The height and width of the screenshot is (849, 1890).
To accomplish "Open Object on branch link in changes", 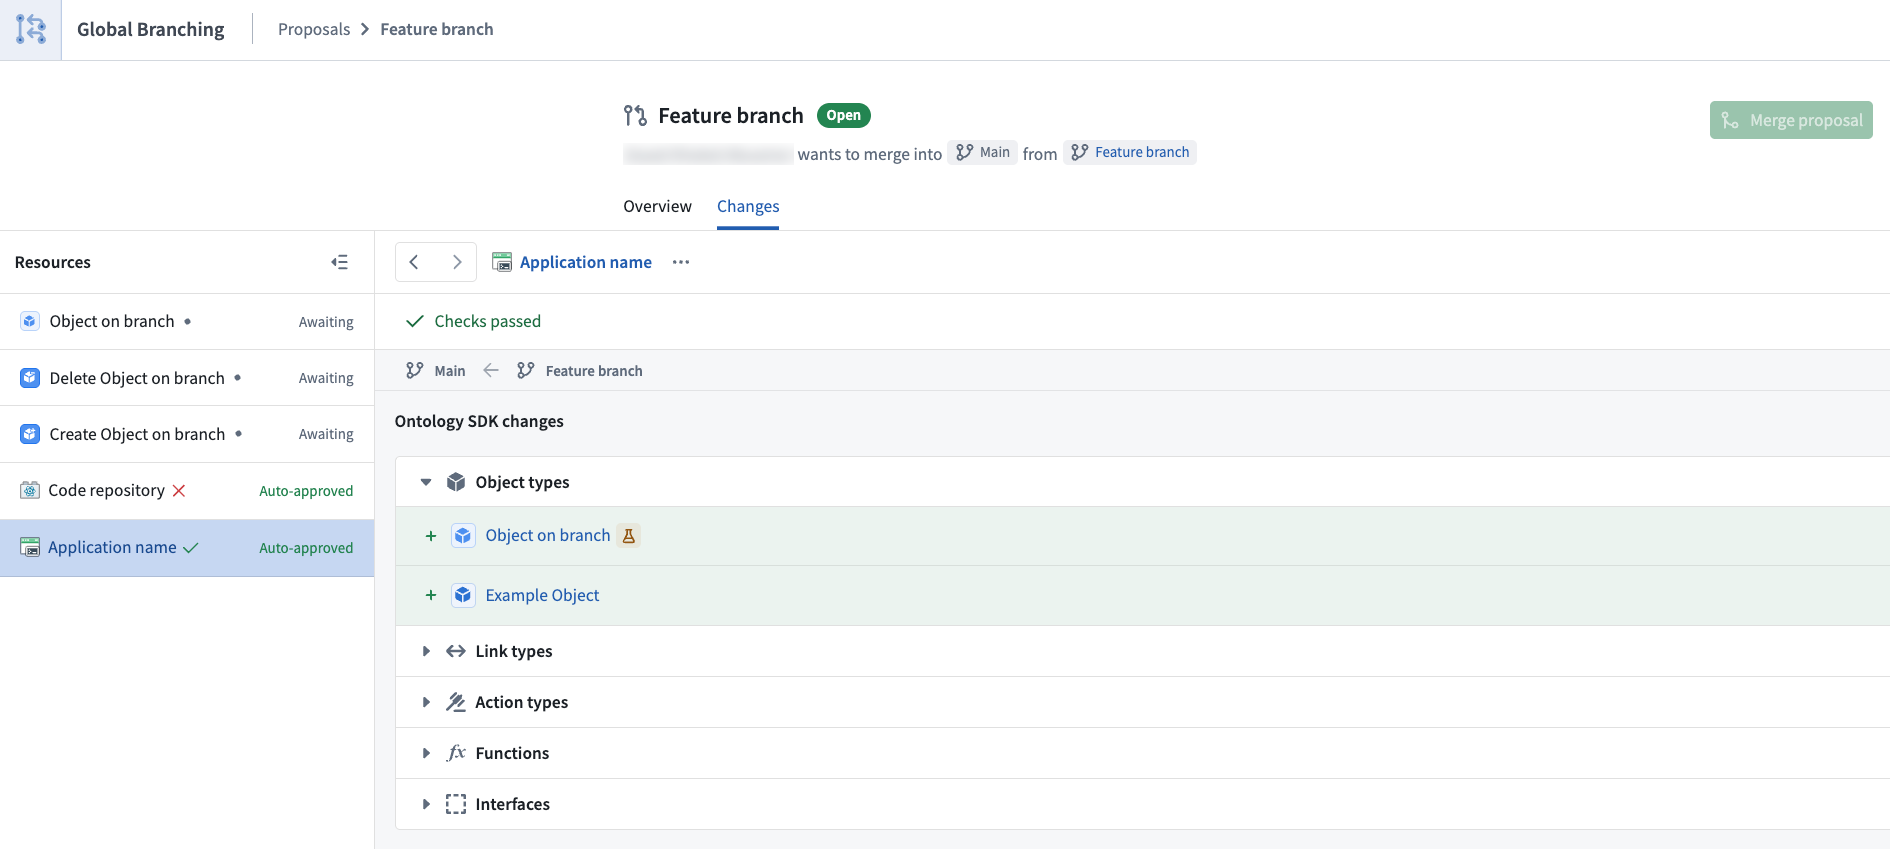I will tap(548, 536).
